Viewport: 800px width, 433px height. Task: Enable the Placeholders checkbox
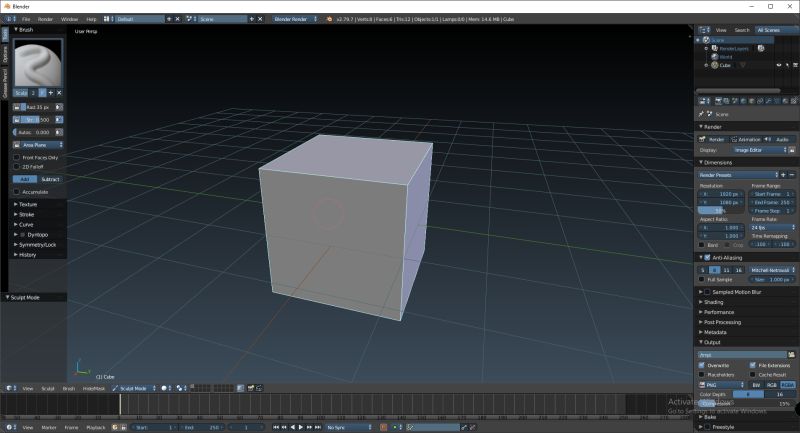(702, 375)
